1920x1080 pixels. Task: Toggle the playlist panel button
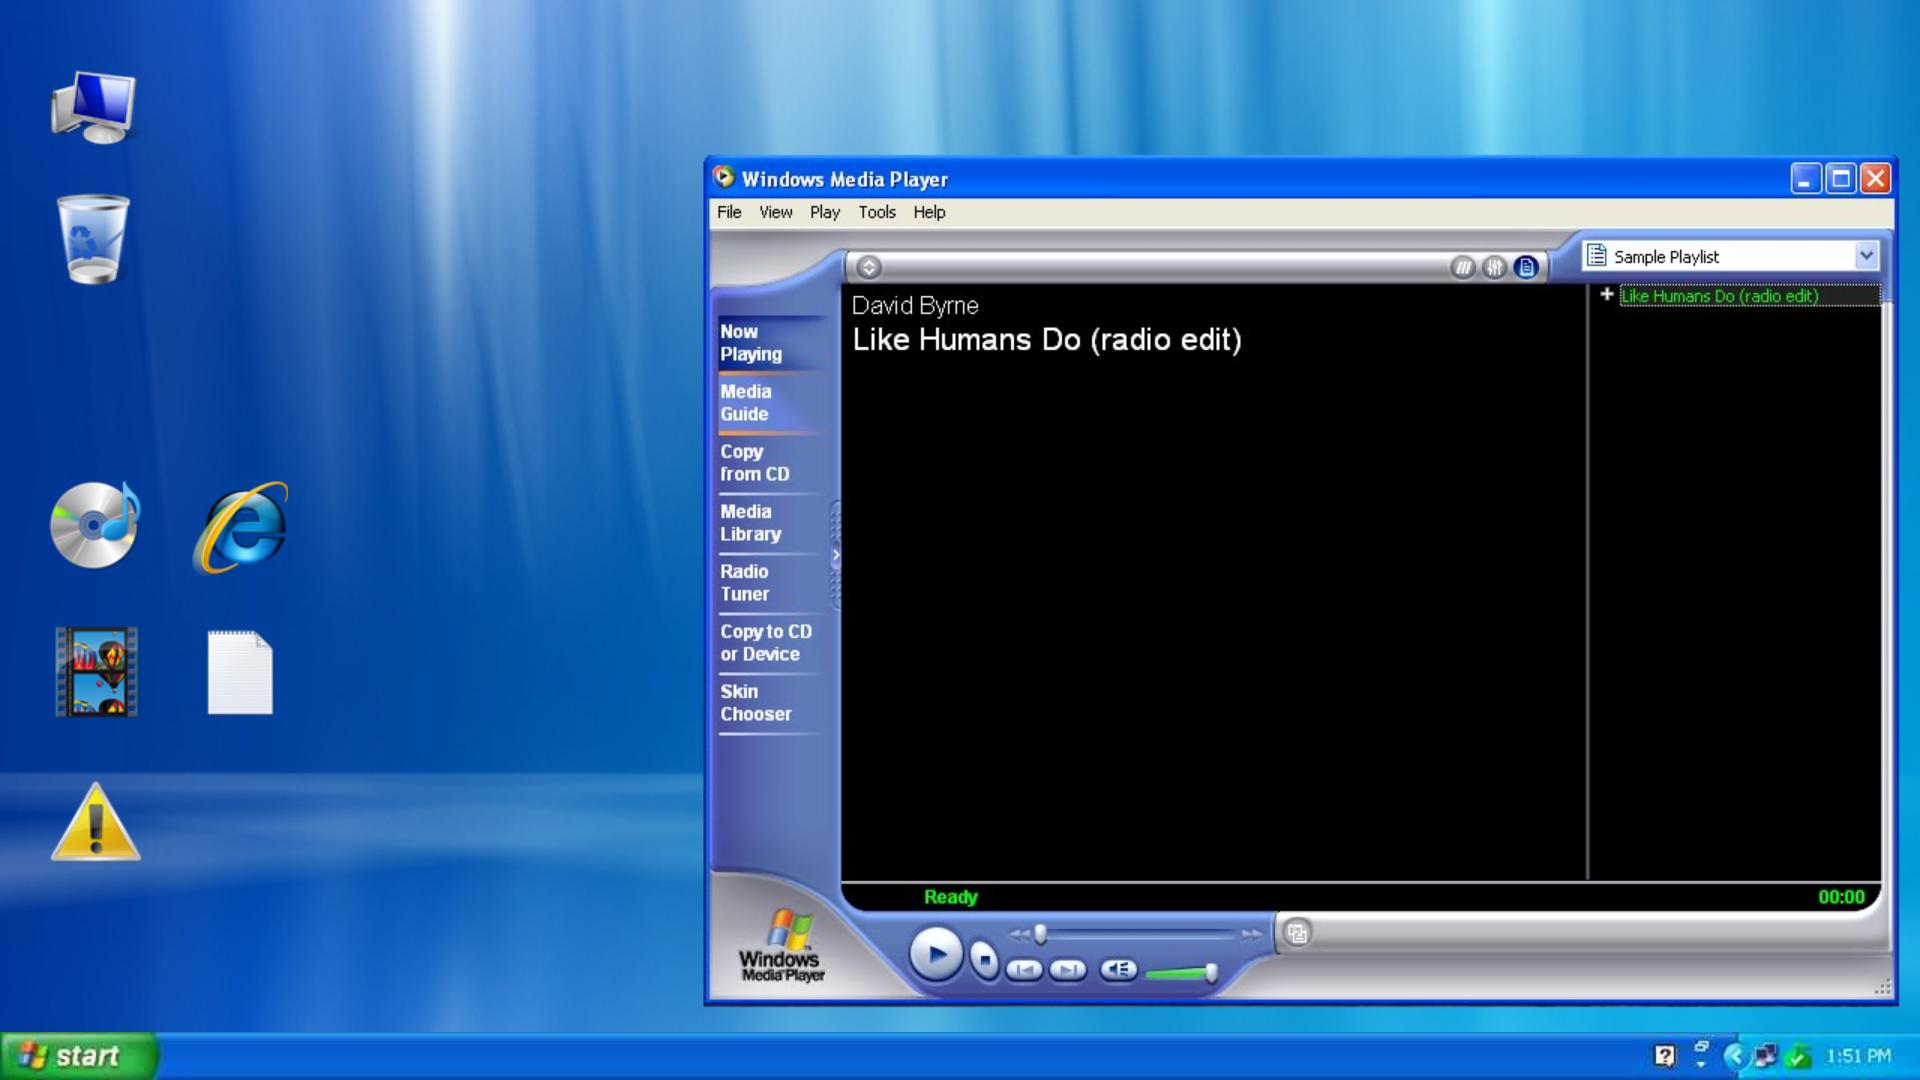tap(1526, 268)
